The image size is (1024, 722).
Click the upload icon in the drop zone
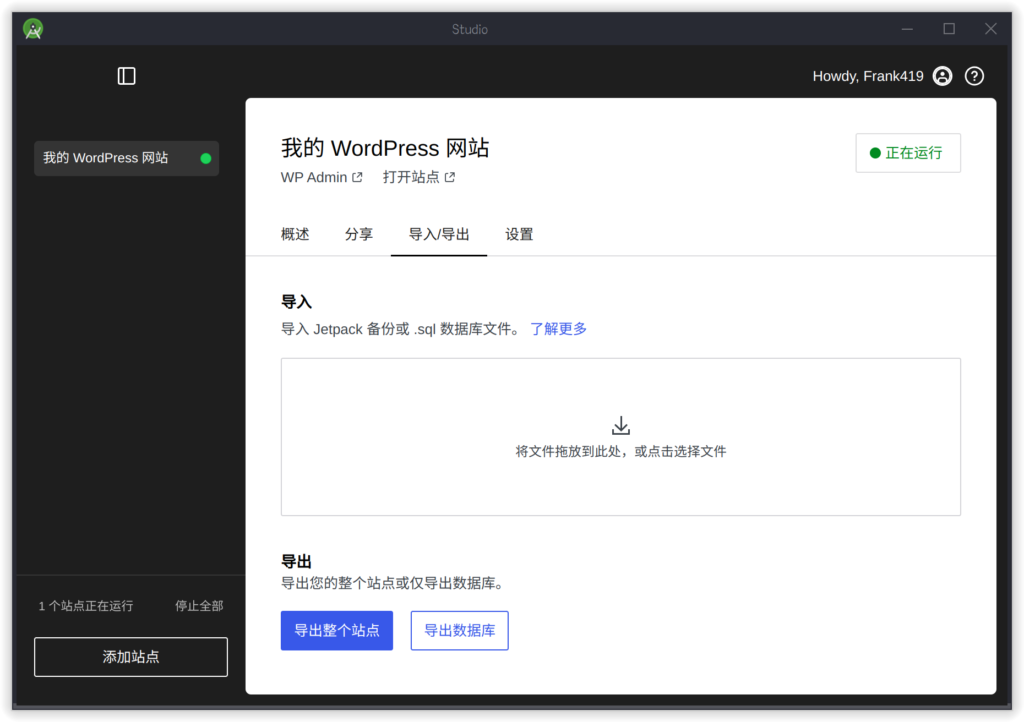[x=620, y=424]
